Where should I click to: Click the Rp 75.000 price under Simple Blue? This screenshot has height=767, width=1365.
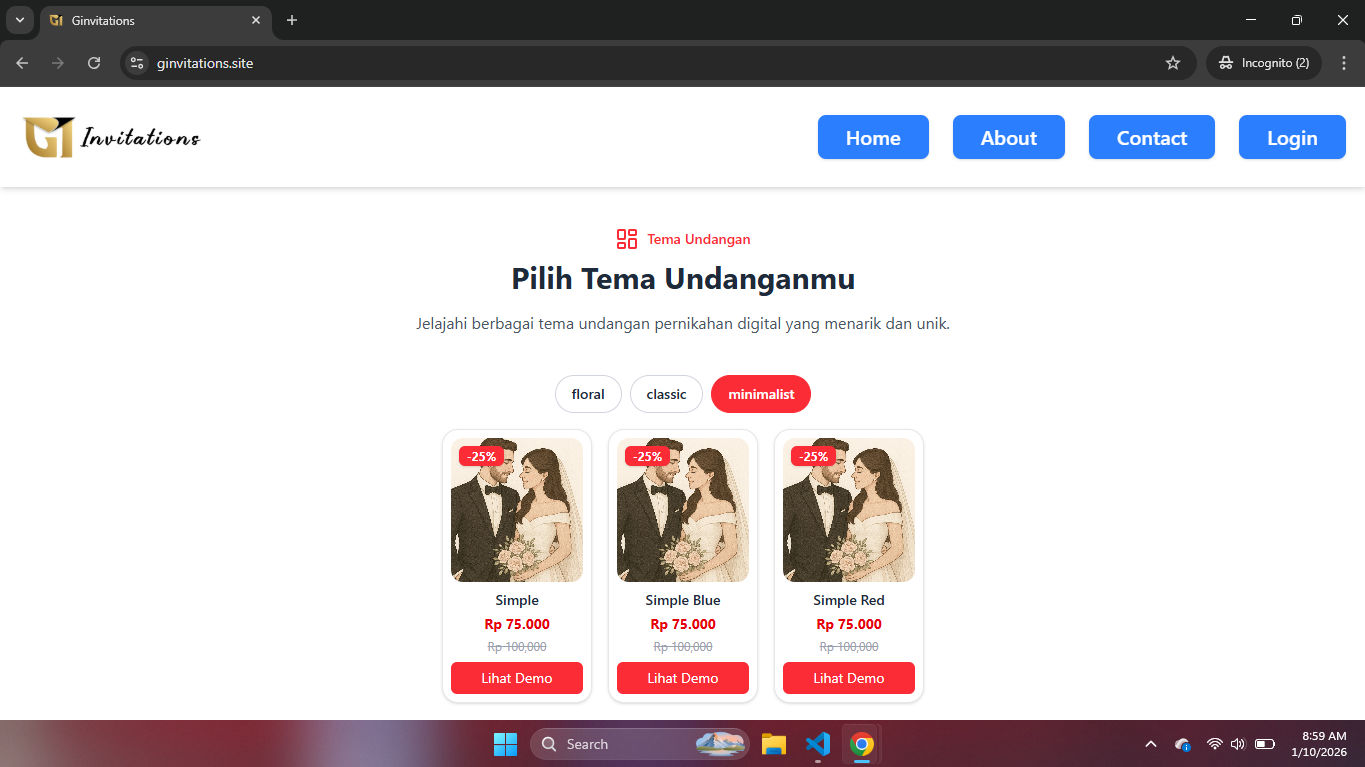[683, 624]
